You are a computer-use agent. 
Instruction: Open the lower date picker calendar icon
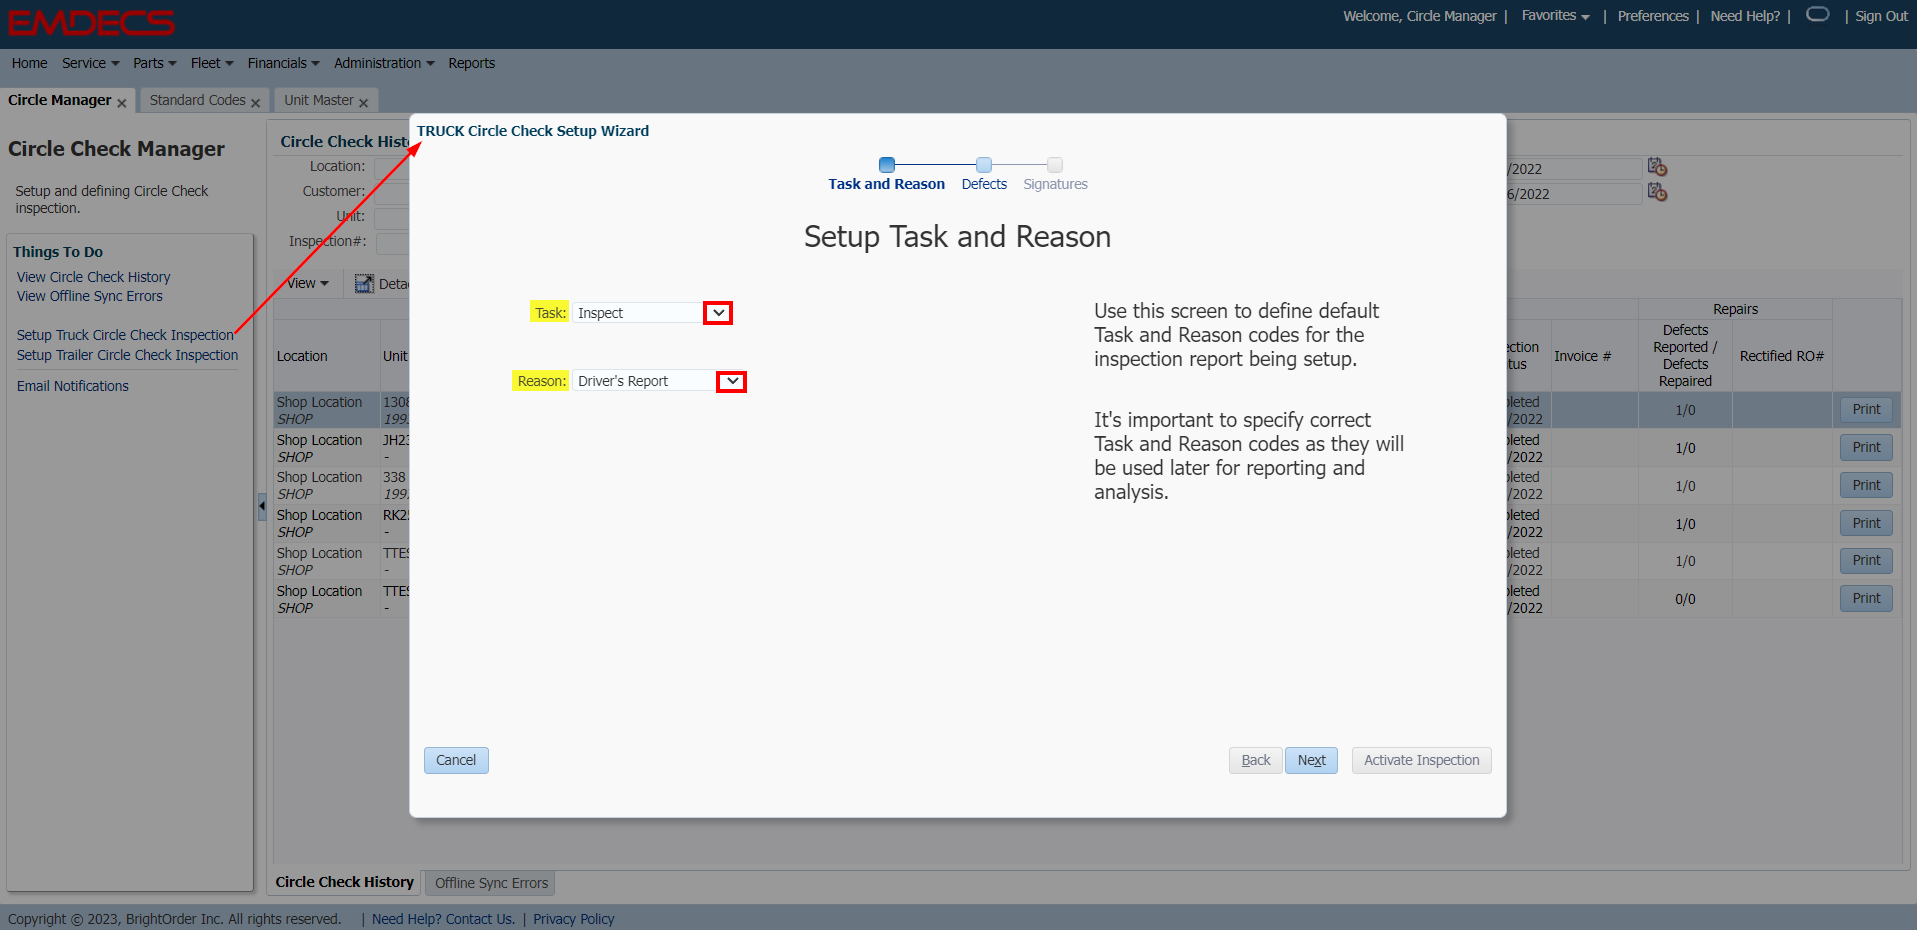pos(1657,192)
